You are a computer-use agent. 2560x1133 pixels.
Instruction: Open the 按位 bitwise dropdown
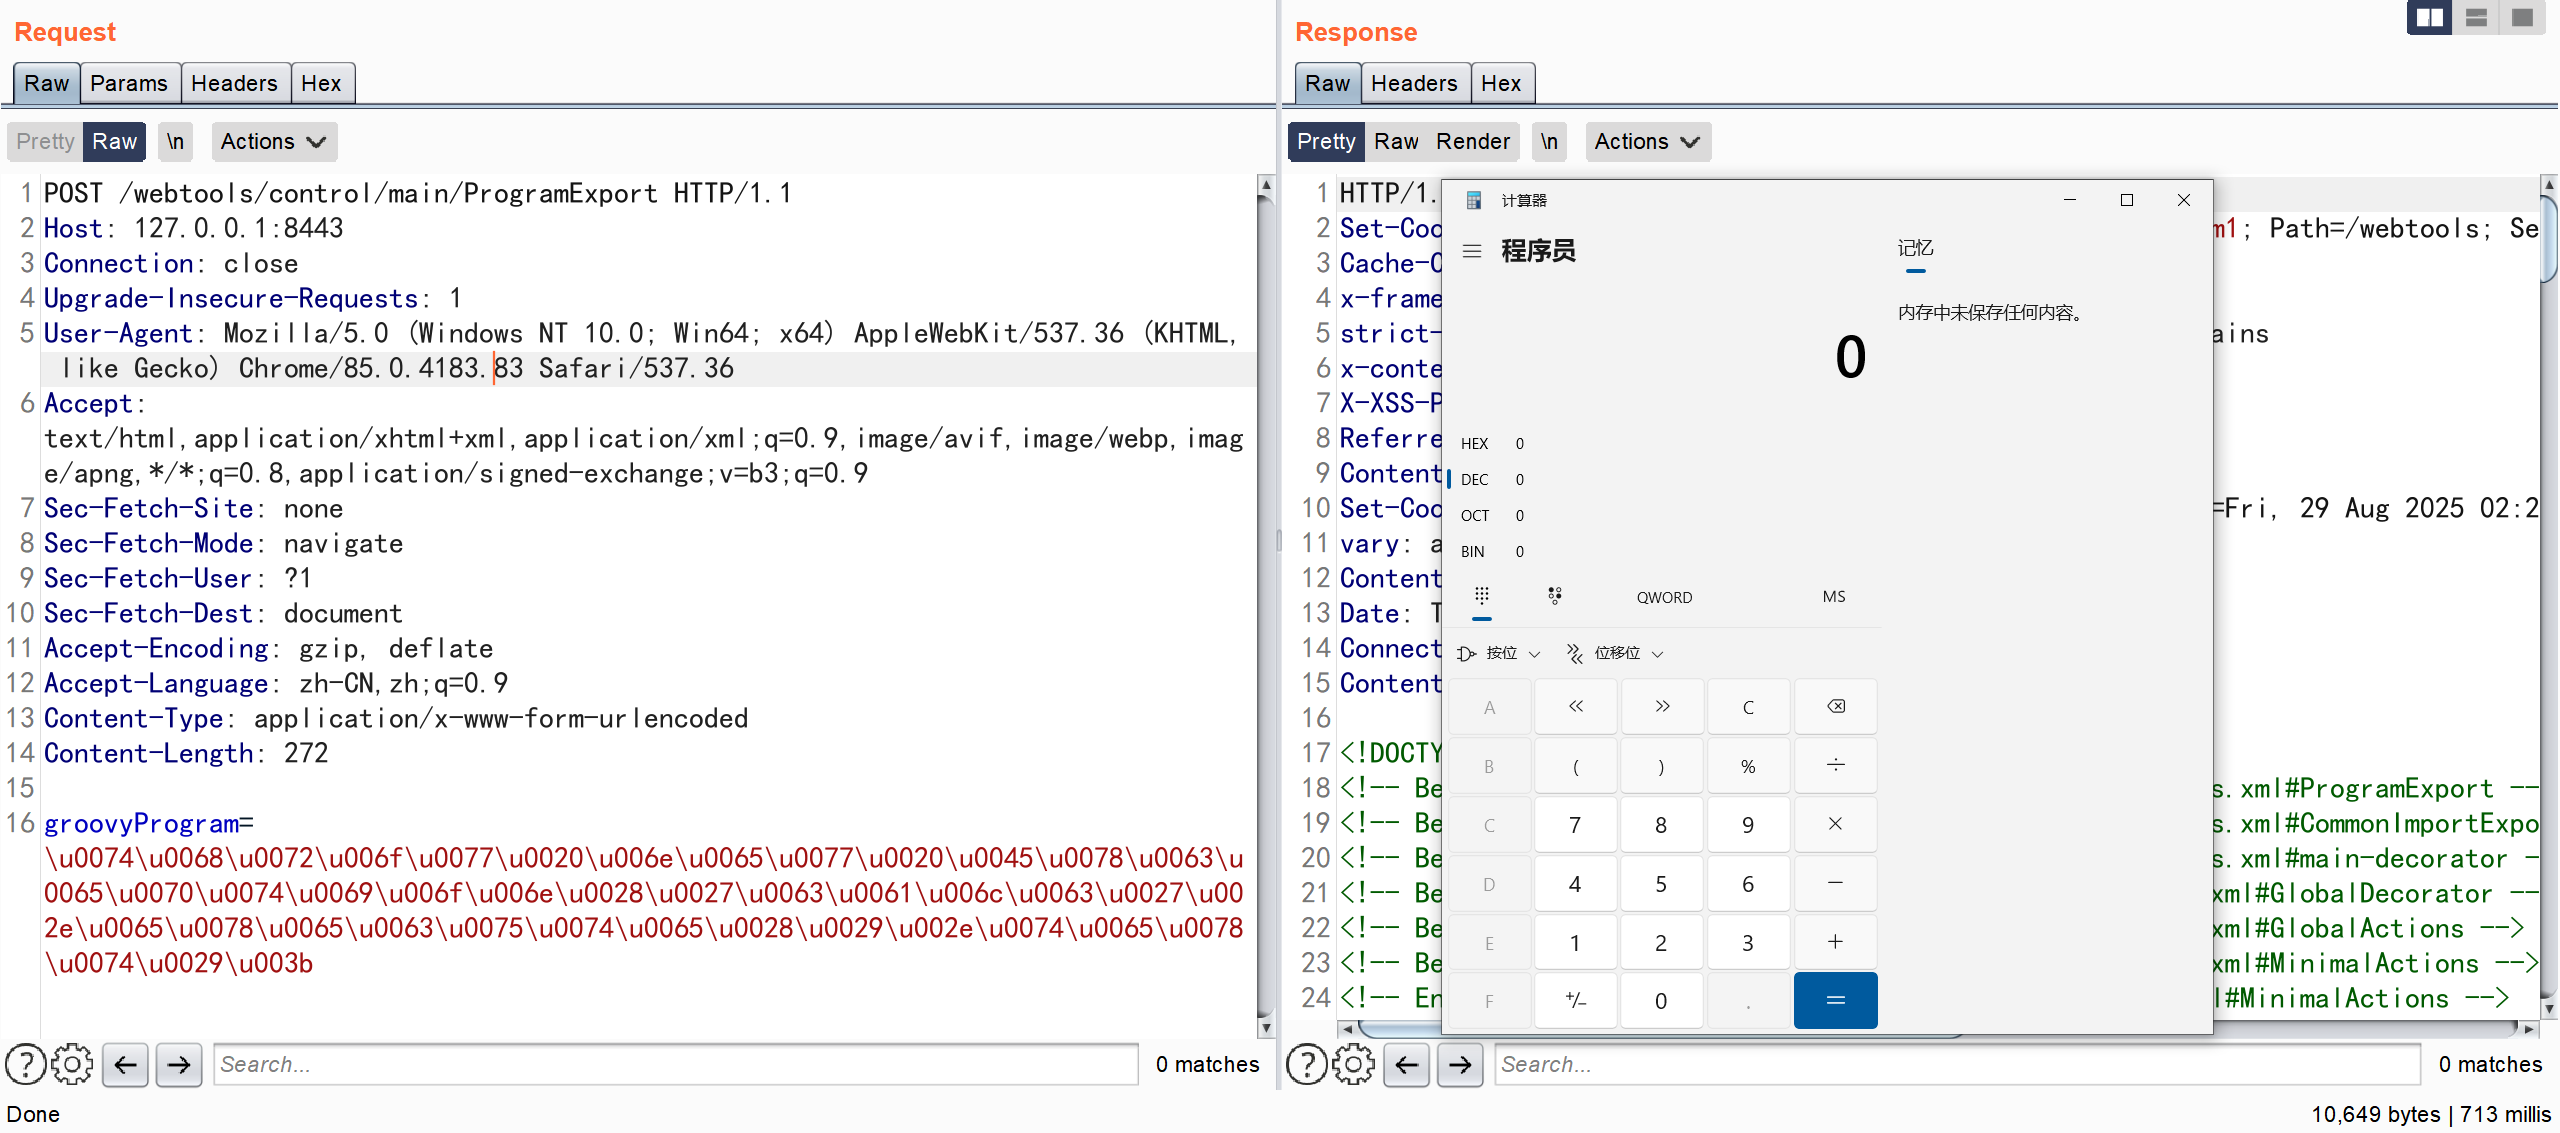[1499, 653]
